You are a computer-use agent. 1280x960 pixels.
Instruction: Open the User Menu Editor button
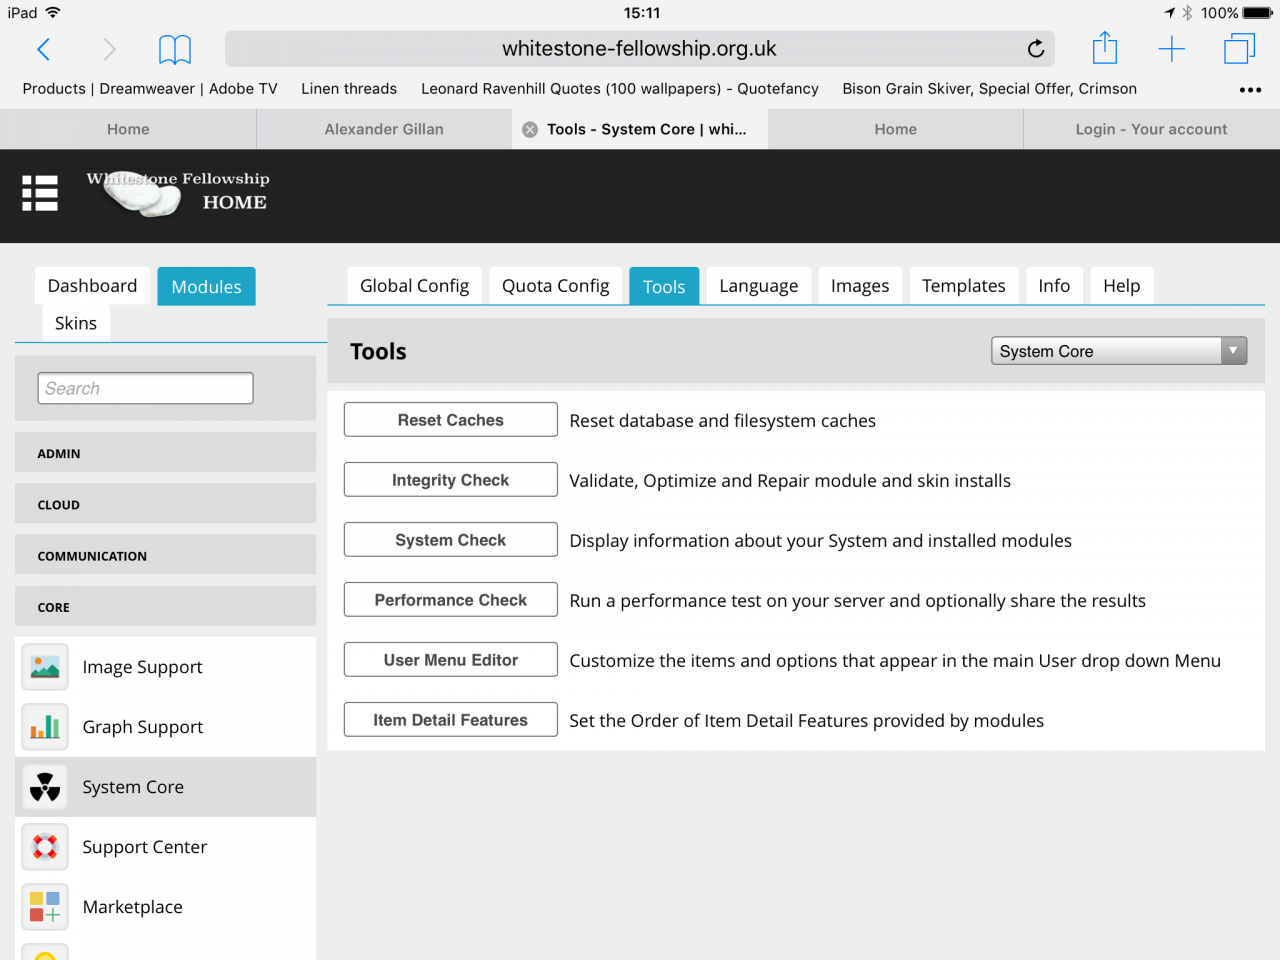451,660
